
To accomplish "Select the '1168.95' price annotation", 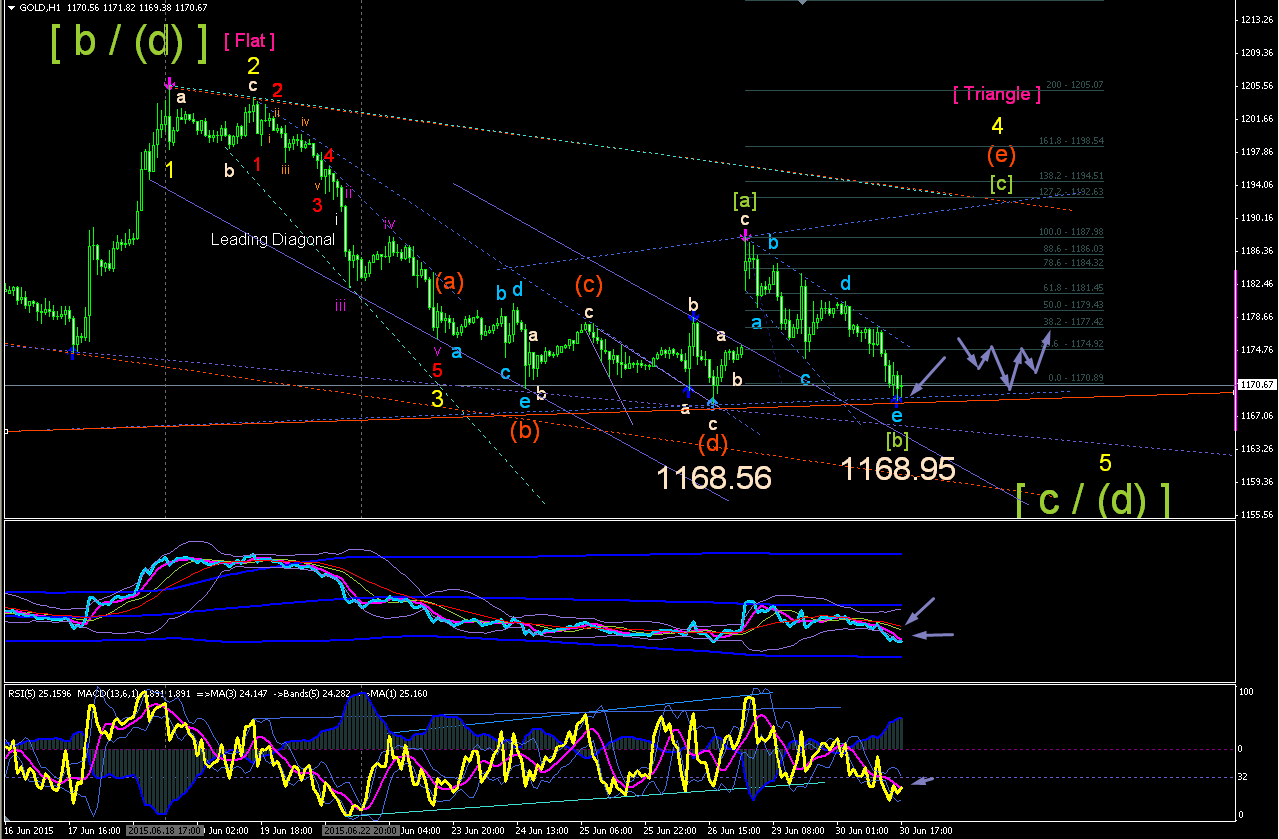I will pyautogui.click(x=897, y=468).
